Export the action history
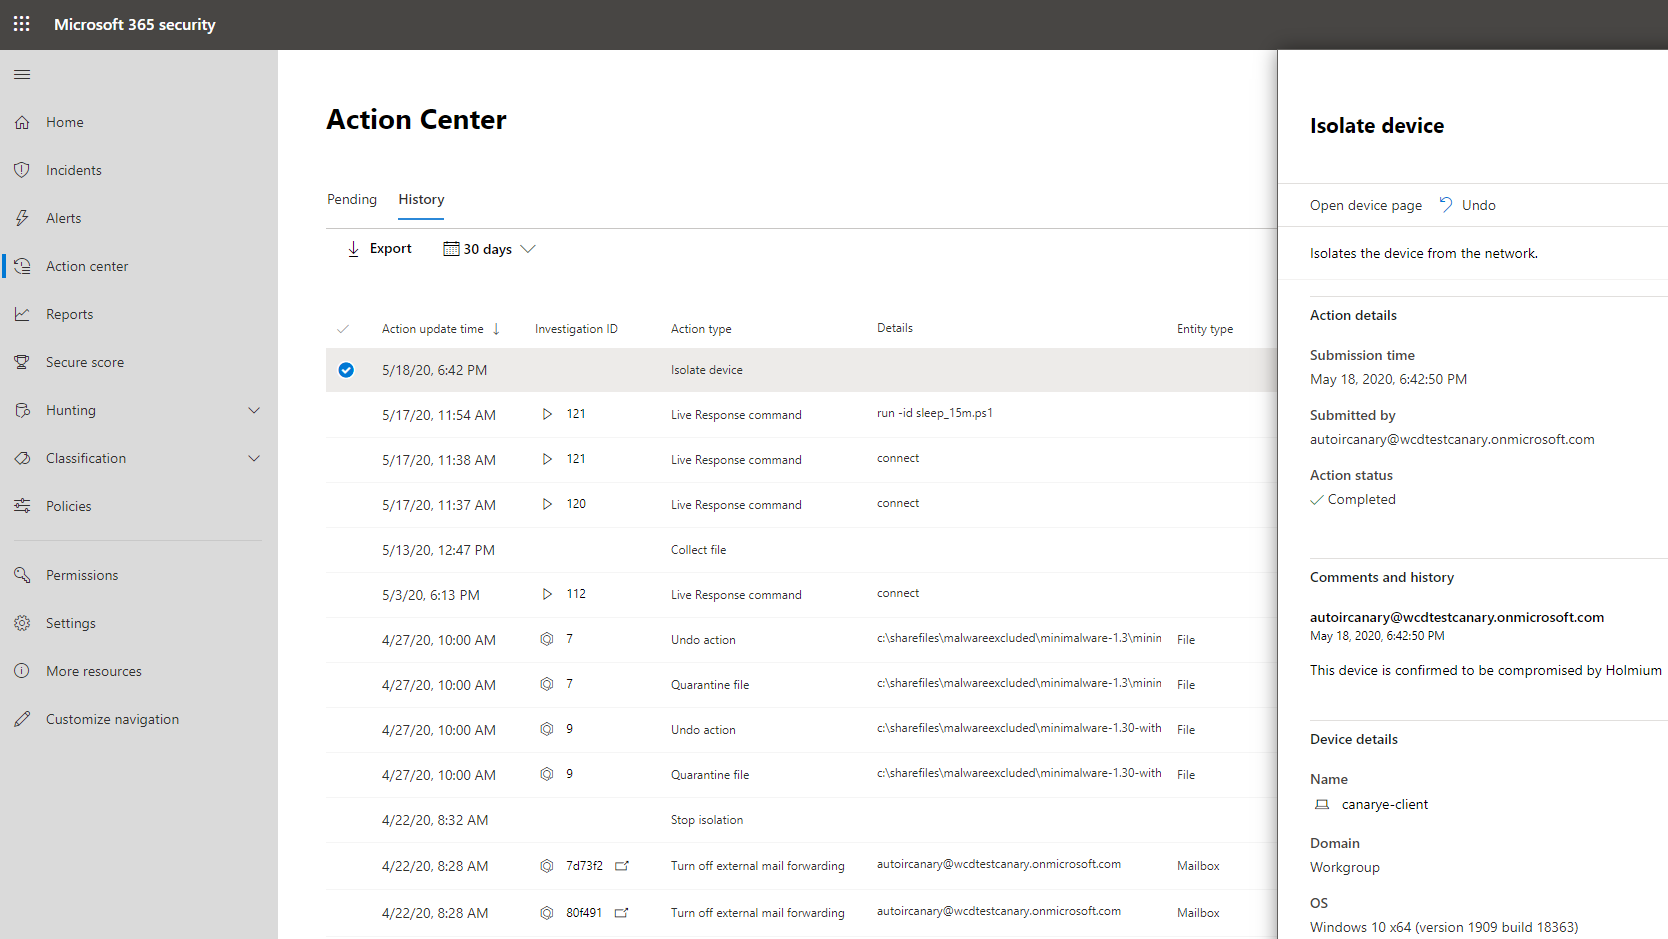This screenshot has width=1668, height=939. 378,248
